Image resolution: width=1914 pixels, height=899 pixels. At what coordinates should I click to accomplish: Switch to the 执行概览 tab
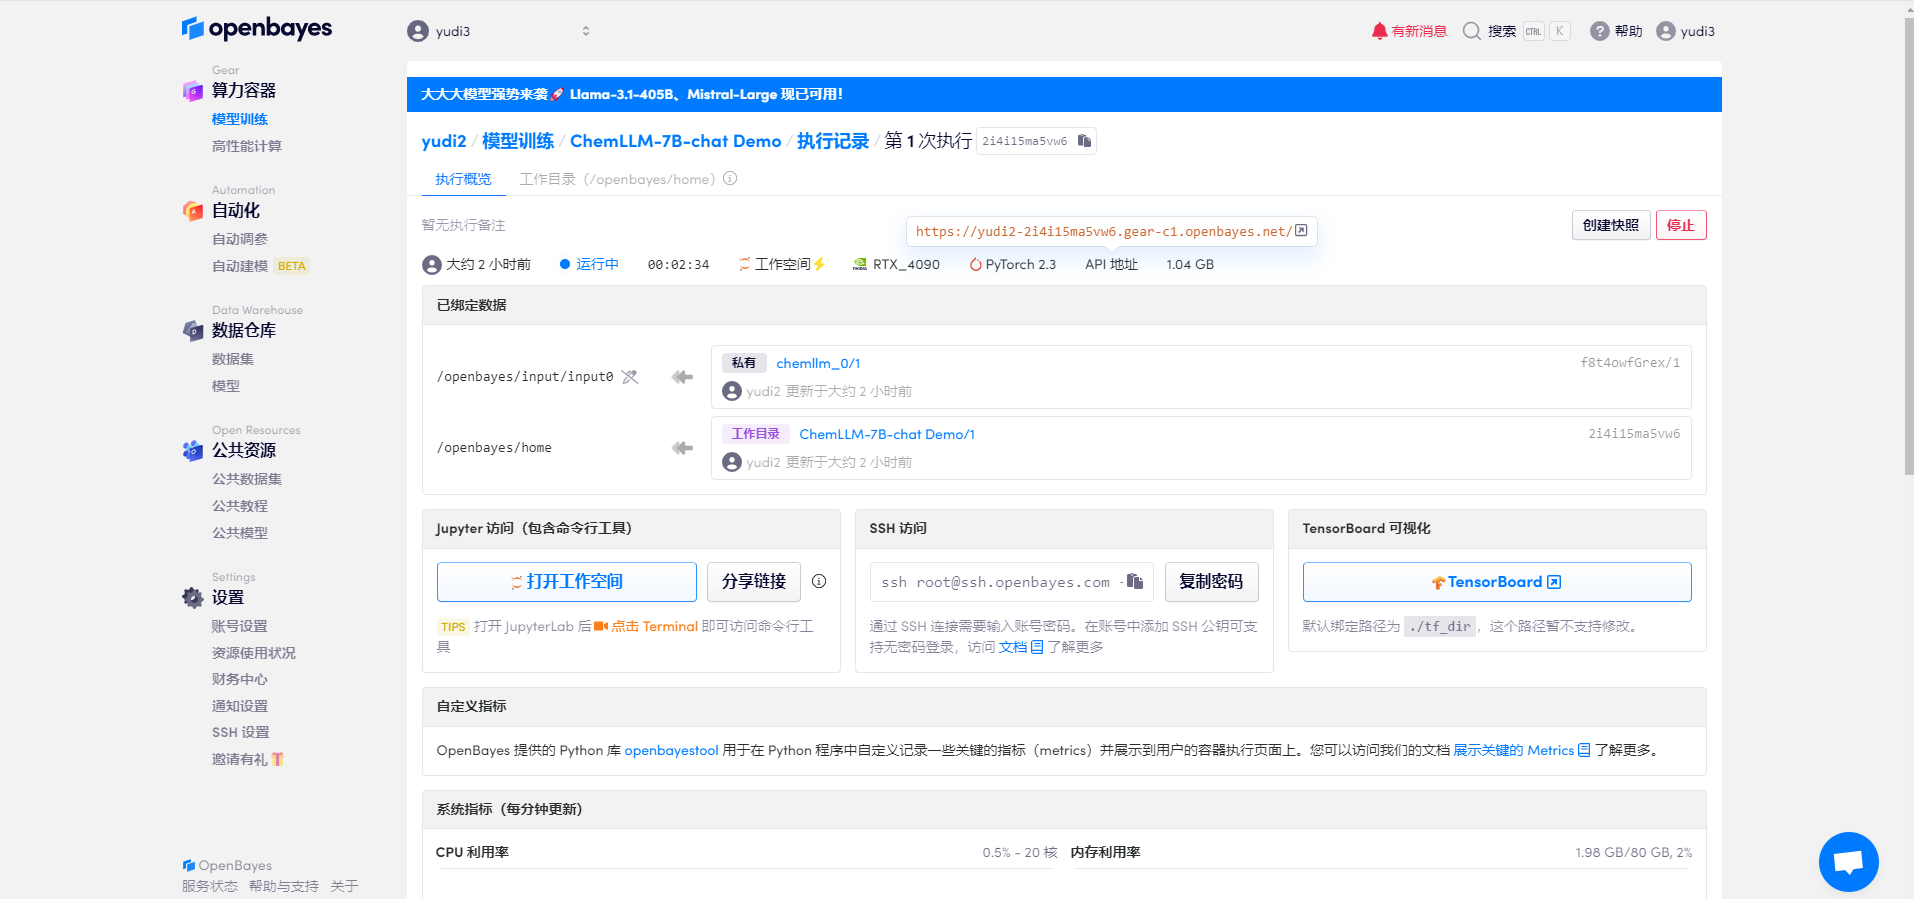pos(463,179)
